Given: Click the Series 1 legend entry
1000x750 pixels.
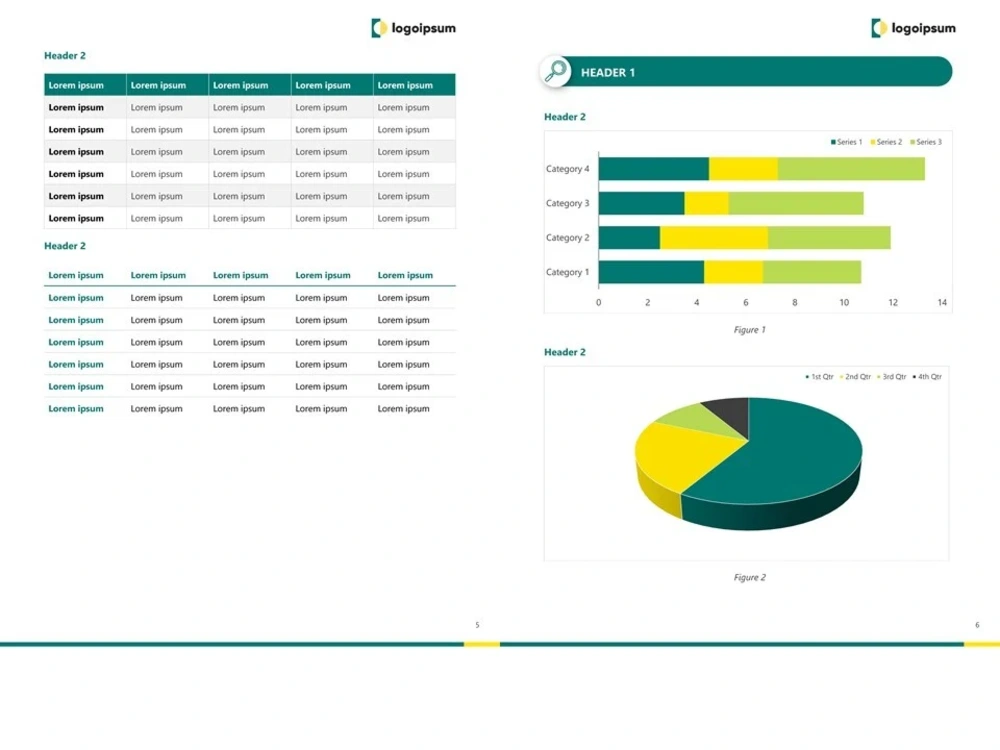Looking at the screenshot, I should click(846, 142).
